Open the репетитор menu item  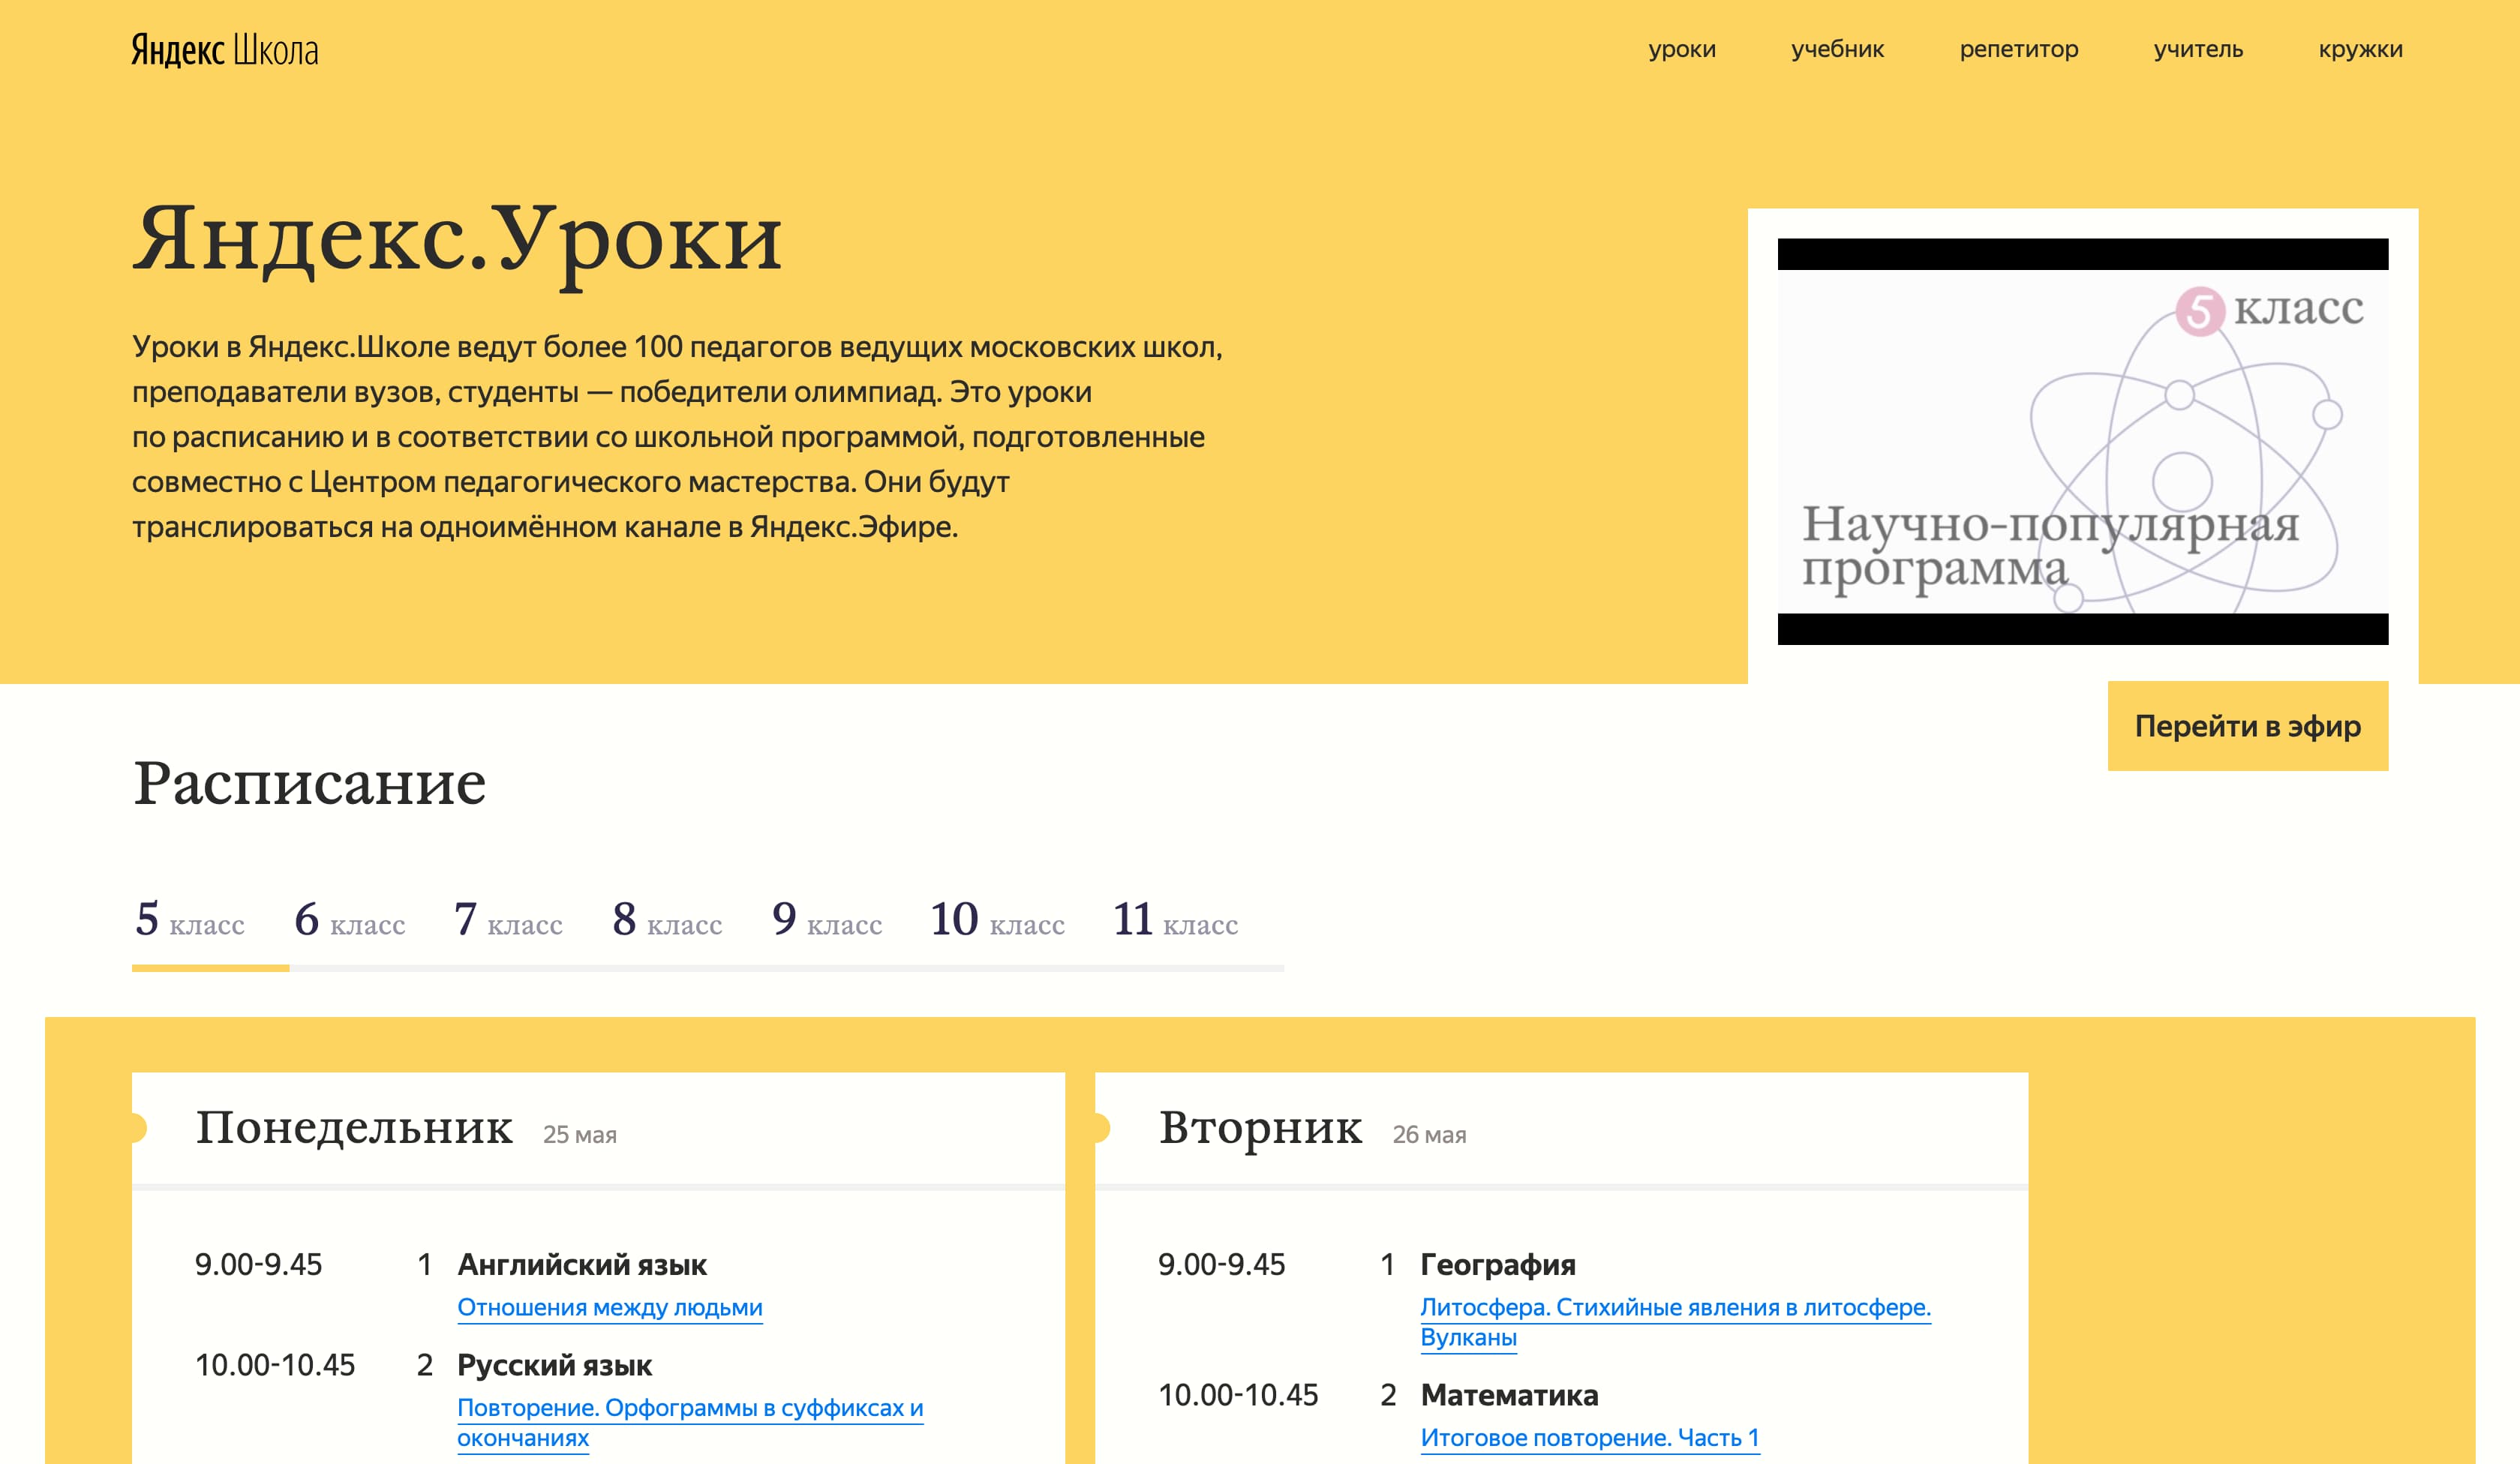pos(2018,49)
